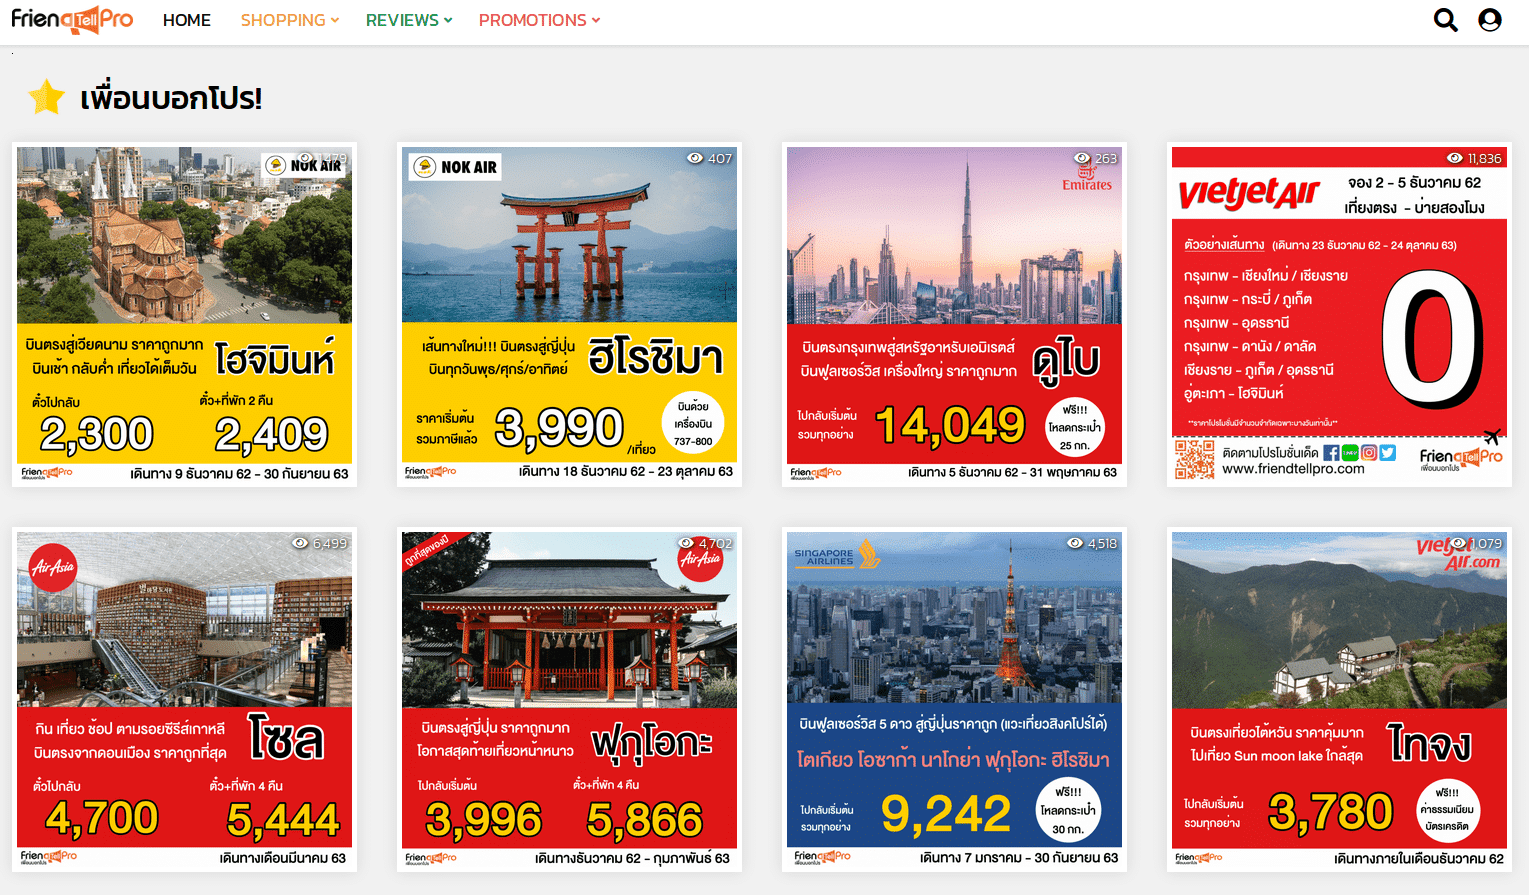Click eye view count on Seoul card
The height and width of the screenshot is (895, 1529).
(x=319, y=543)
